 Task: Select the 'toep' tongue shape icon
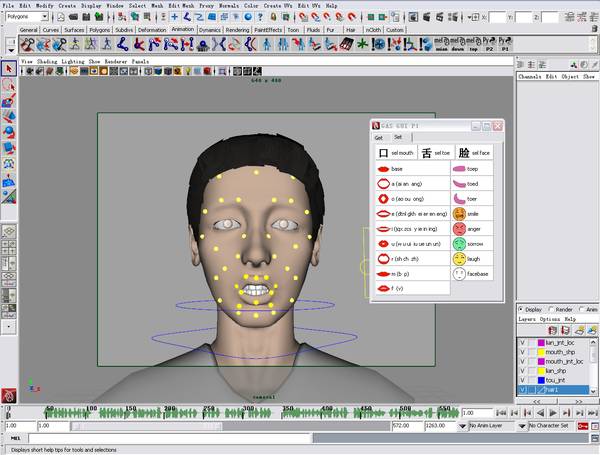pos(459,169)
